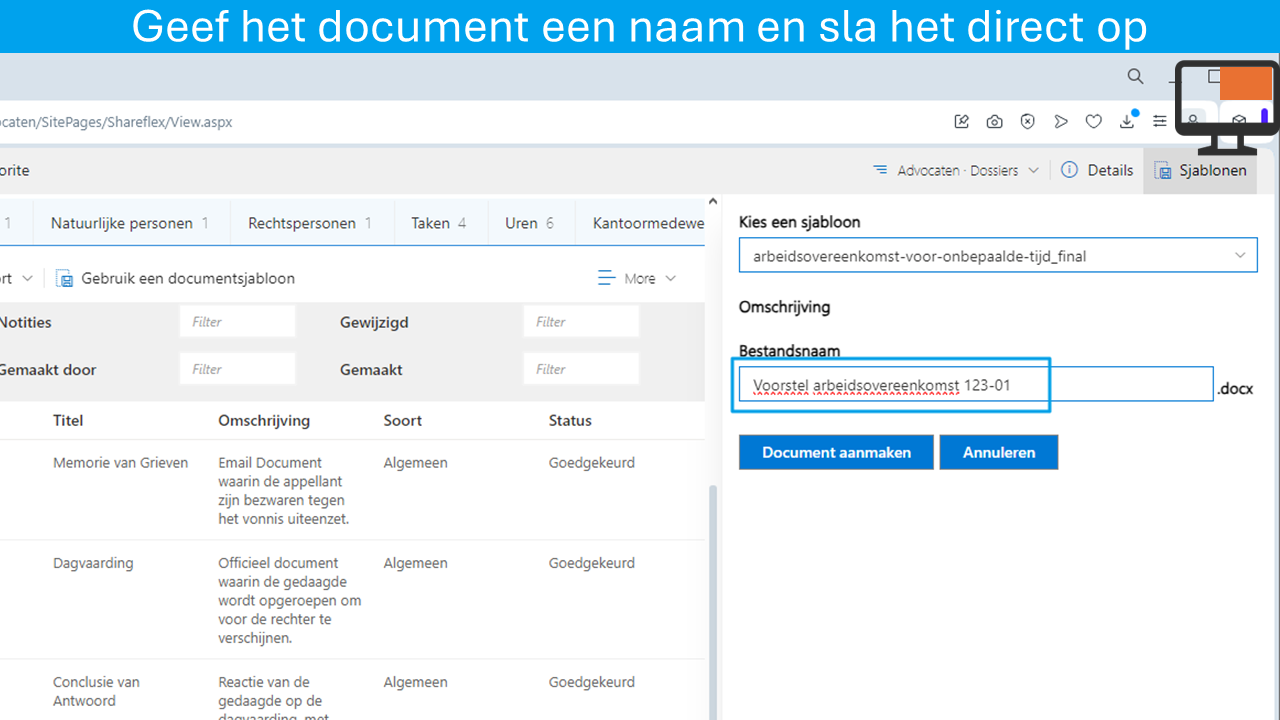Viewport: 1280px width, 720px height.
Task: Expand the chevron left of Gebruik een documentsjabloon
Action: pos(27,278)
